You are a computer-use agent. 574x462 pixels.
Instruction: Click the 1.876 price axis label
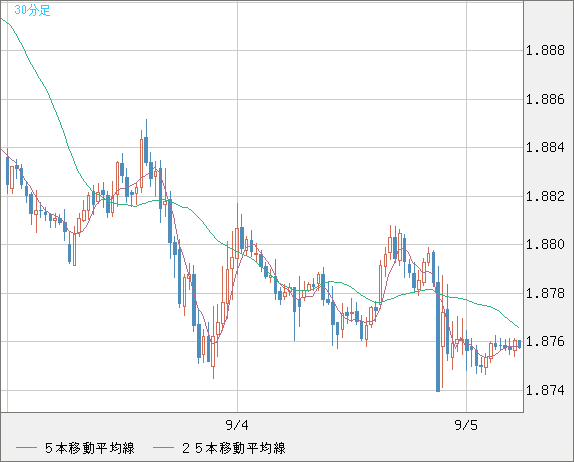545,342
